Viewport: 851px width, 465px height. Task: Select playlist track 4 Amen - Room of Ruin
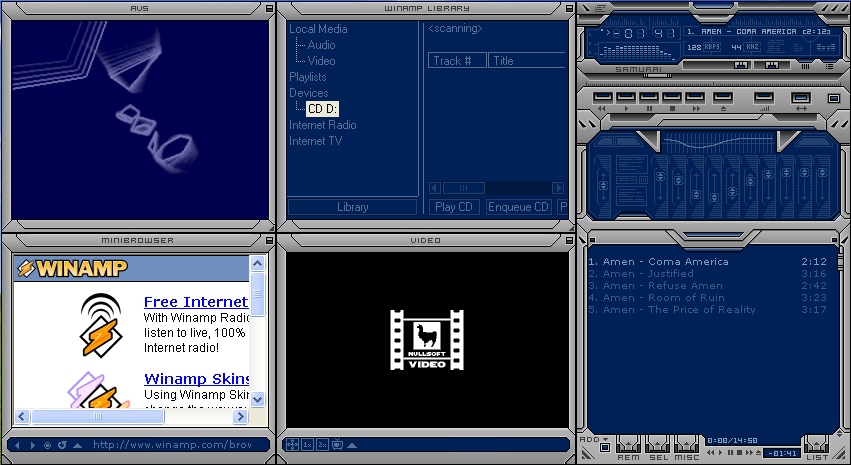708,297
